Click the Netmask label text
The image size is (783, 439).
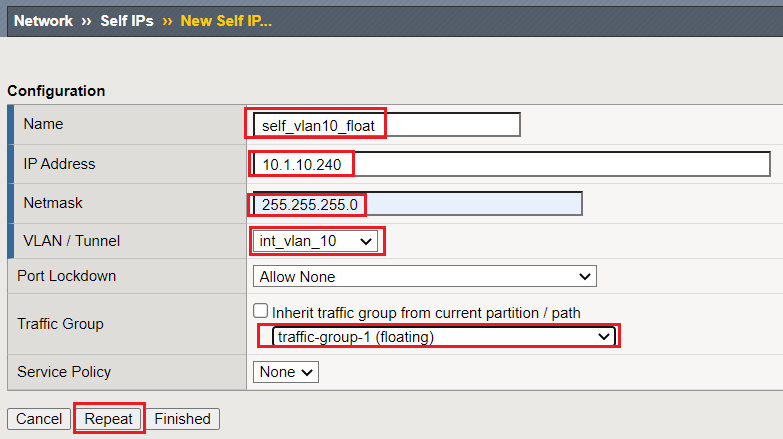coord(53,203)
